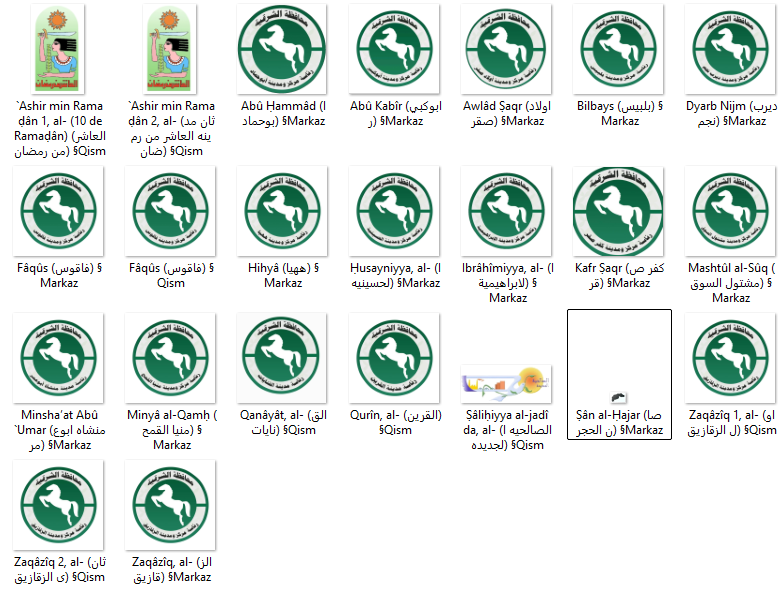Click the Mashtûl al-Sûq Markaz emblem icon

click(x=730, y=211)
